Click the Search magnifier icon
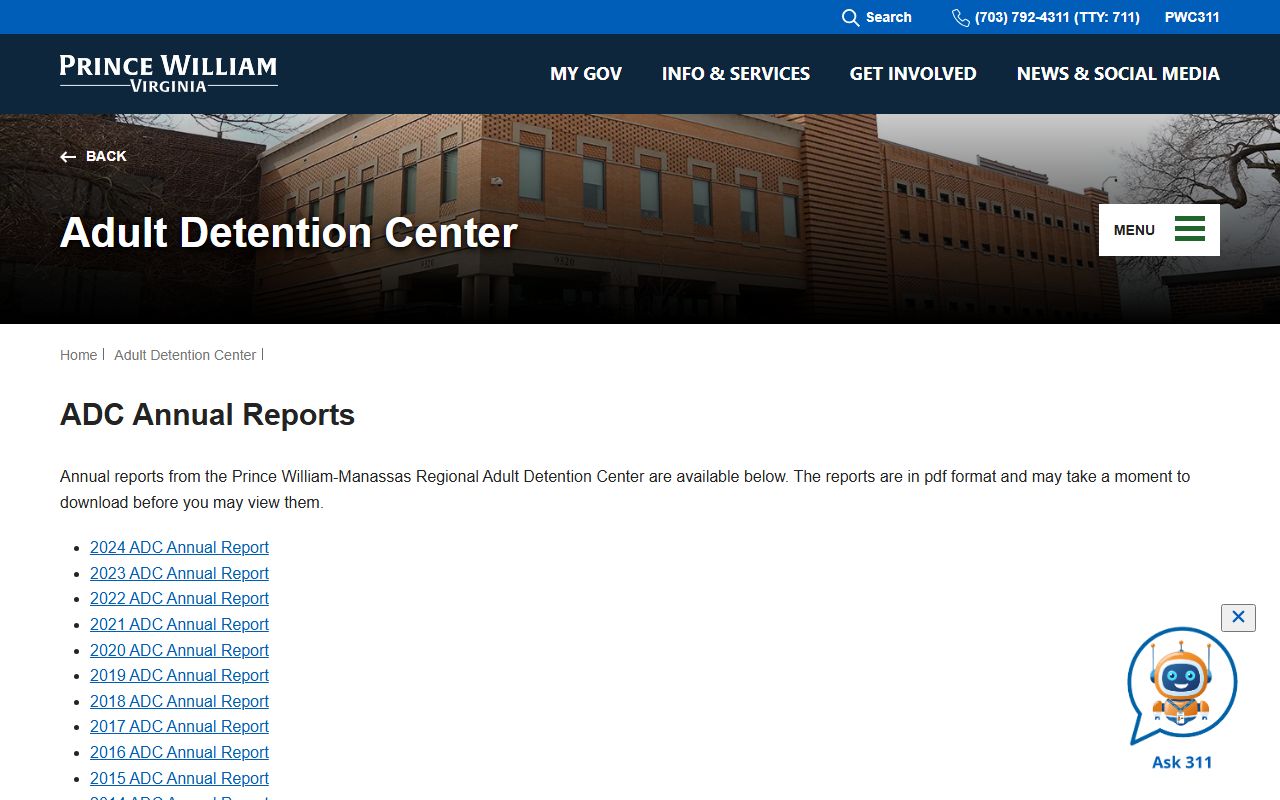This screenshot has width=1280, height=800. click(x=851, y=18)
